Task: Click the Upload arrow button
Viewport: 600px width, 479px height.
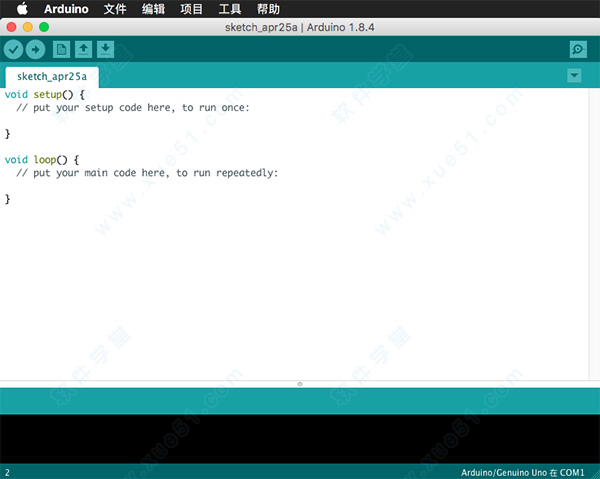Action: pos(36,50)
